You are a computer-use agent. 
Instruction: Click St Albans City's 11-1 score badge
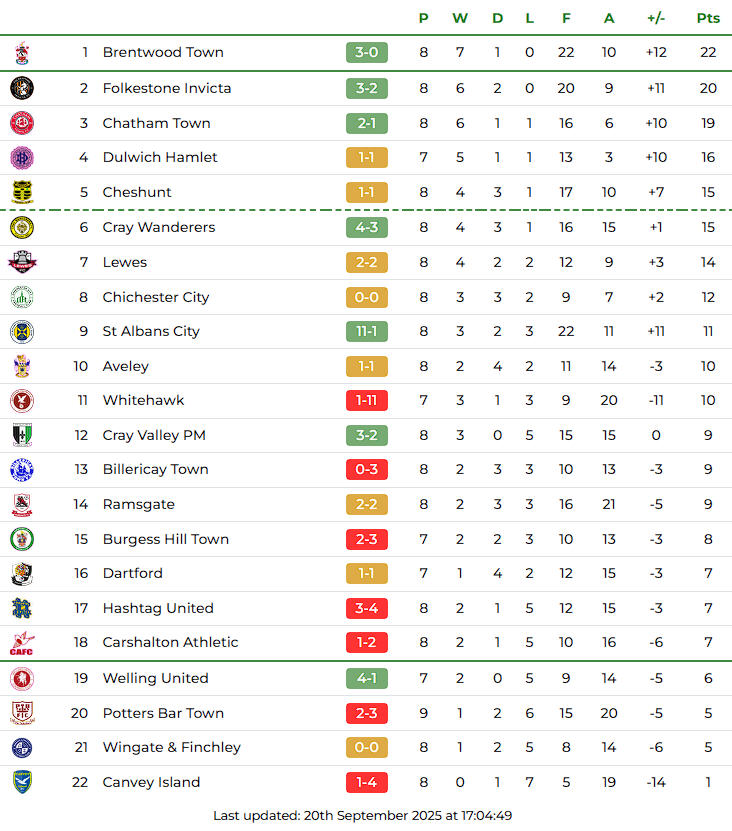(366, 331)
